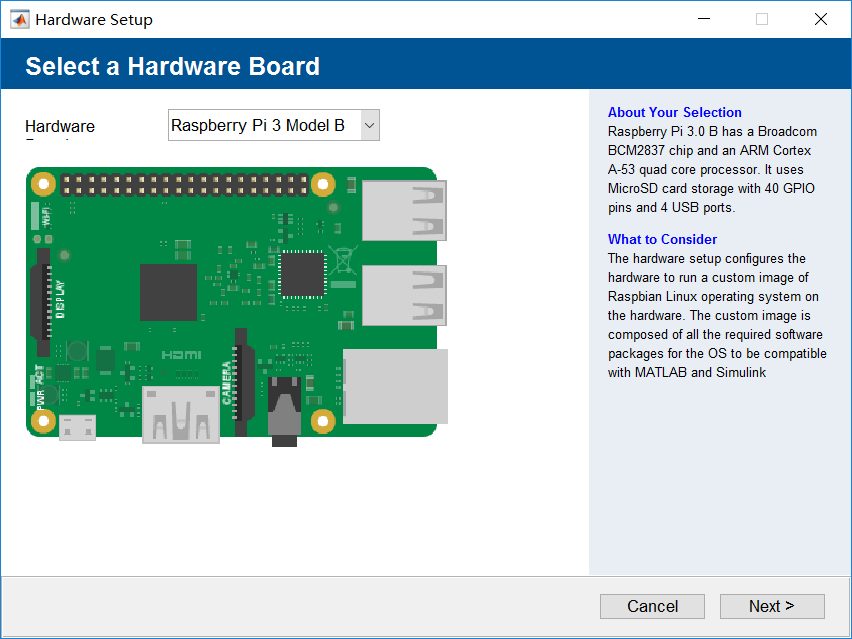
Task: Close the Hardware Setup window
Action: (821, 19)
